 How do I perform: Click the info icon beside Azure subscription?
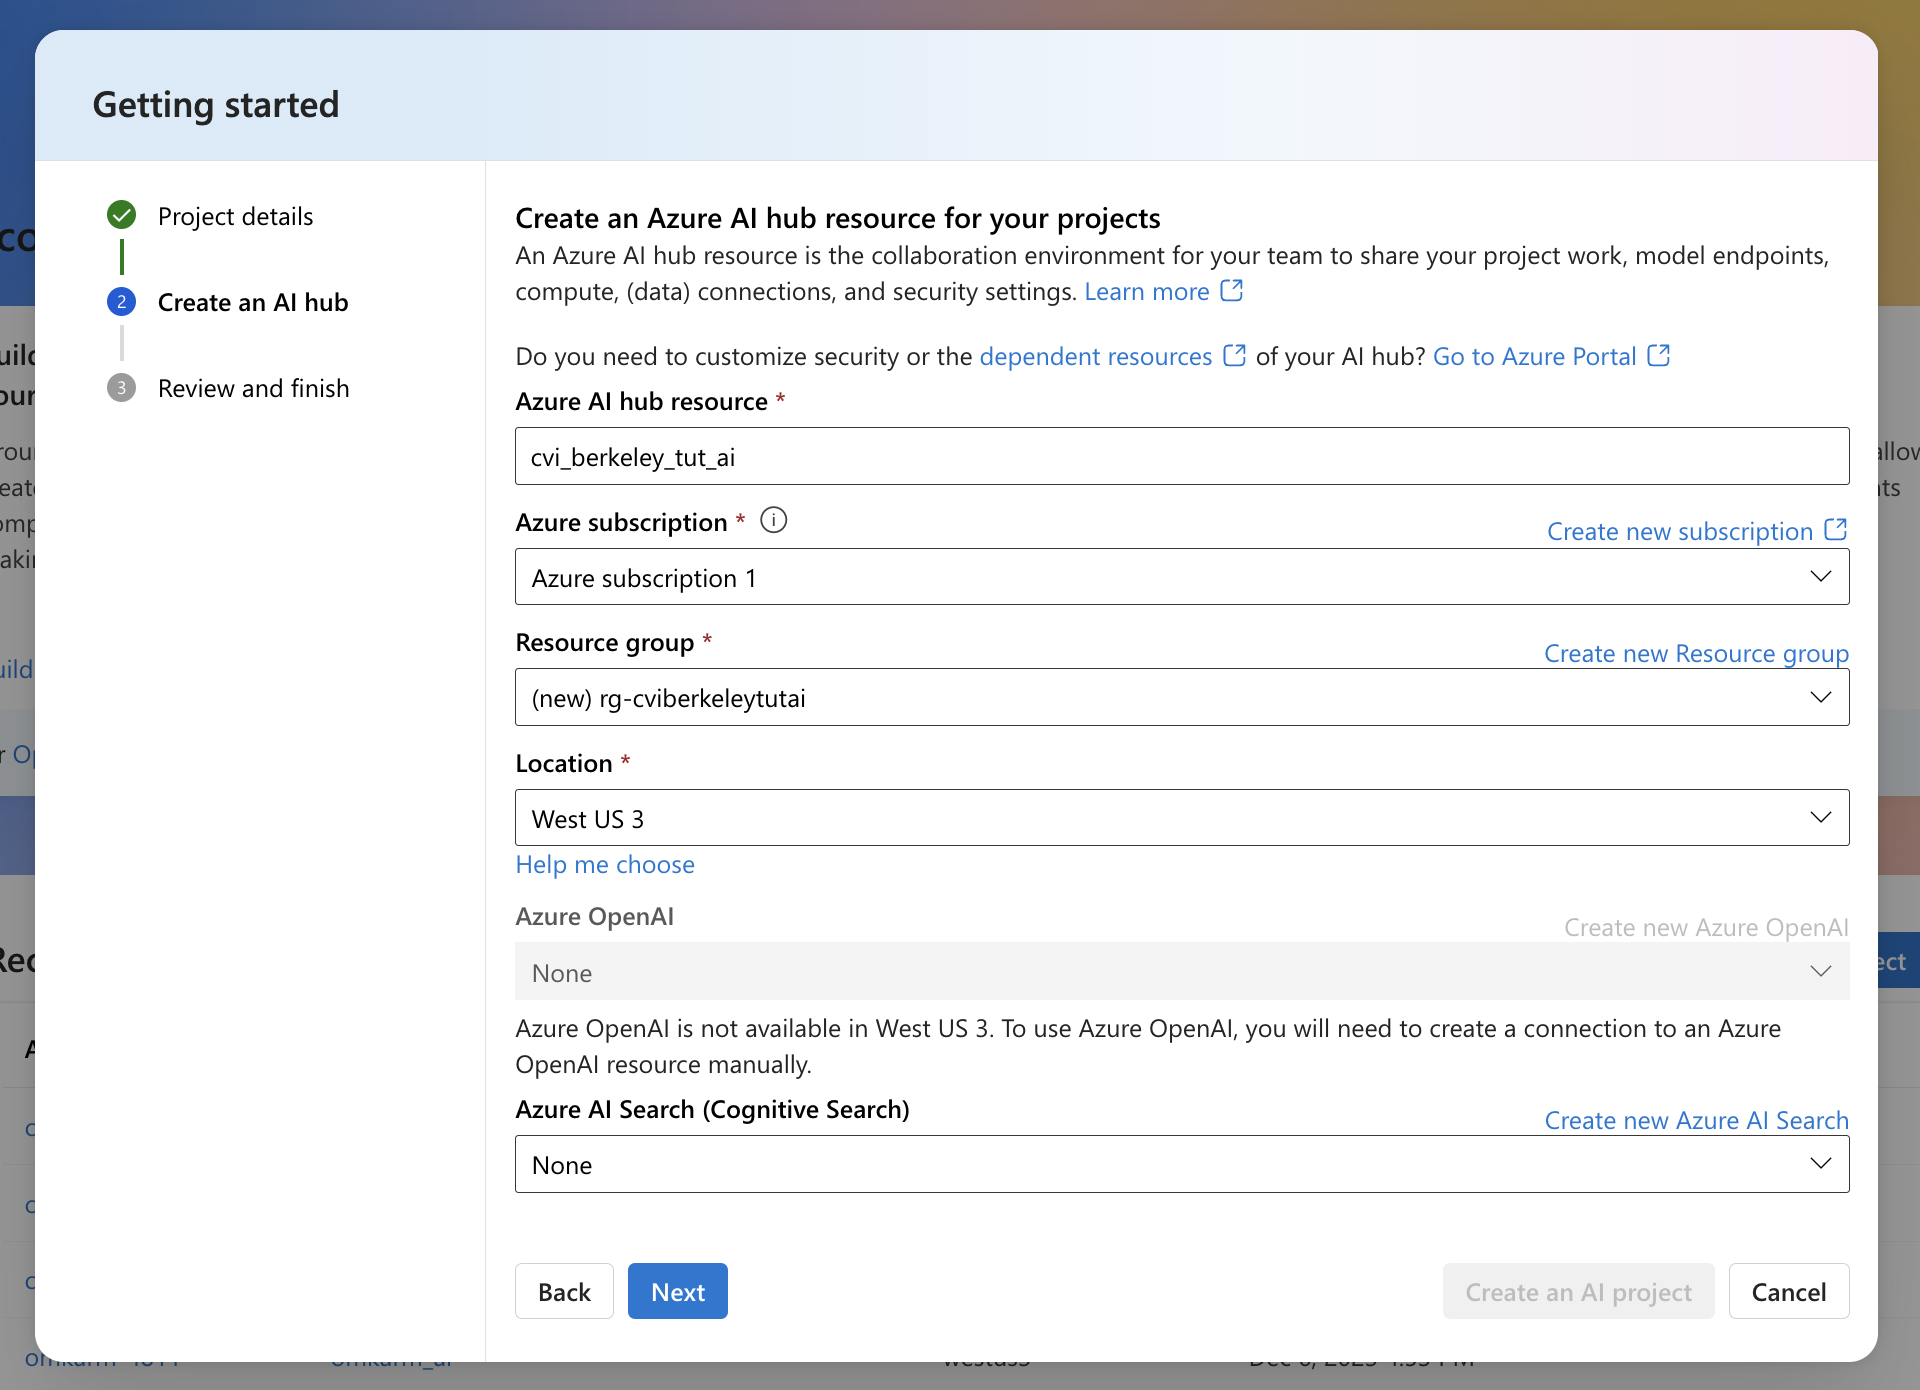pyautogui.click(x=774, y=521)
